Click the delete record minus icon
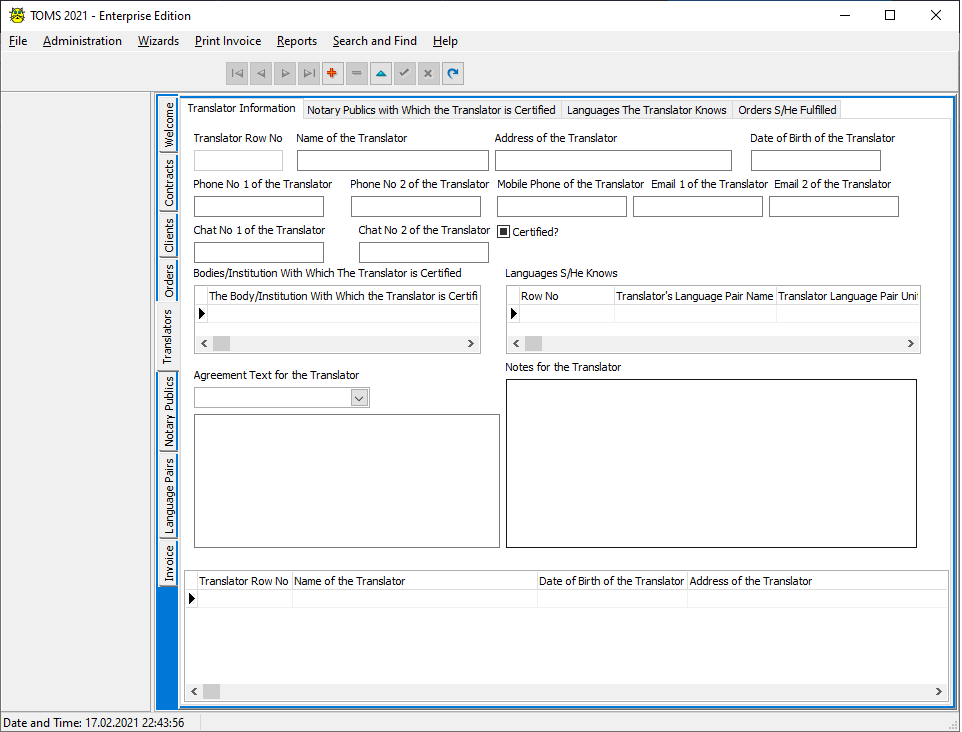Screen dimensions: 962x732 point(357,73)
